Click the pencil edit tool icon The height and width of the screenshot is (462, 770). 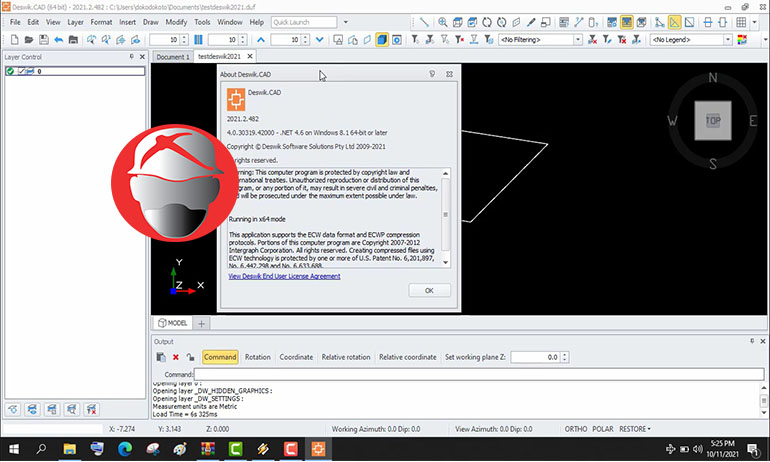pyautogui.click(x=531, y=22)
